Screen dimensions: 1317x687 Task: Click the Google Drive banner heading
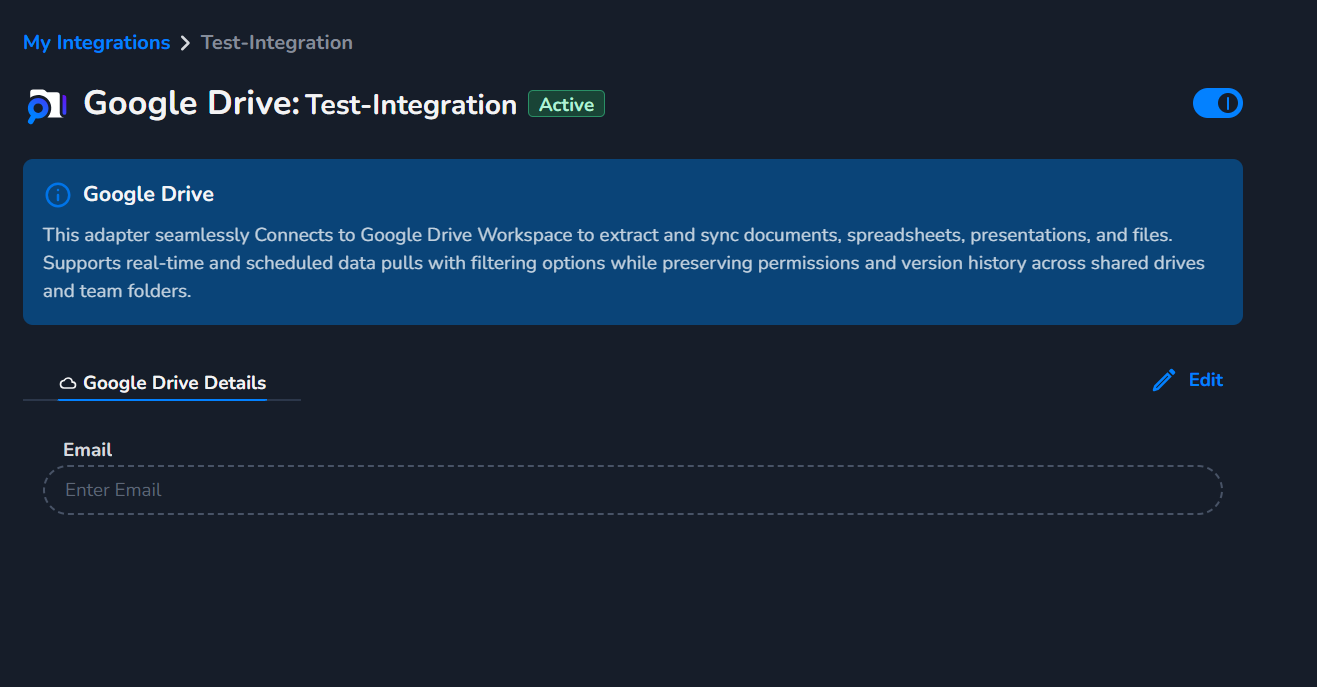pos(148,194)
